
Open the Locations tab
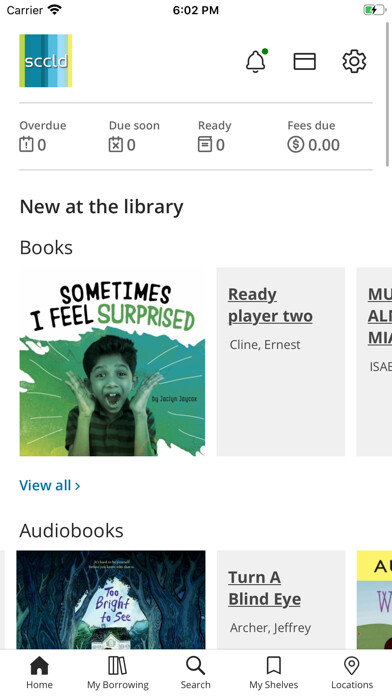click(x=352, y=673)
